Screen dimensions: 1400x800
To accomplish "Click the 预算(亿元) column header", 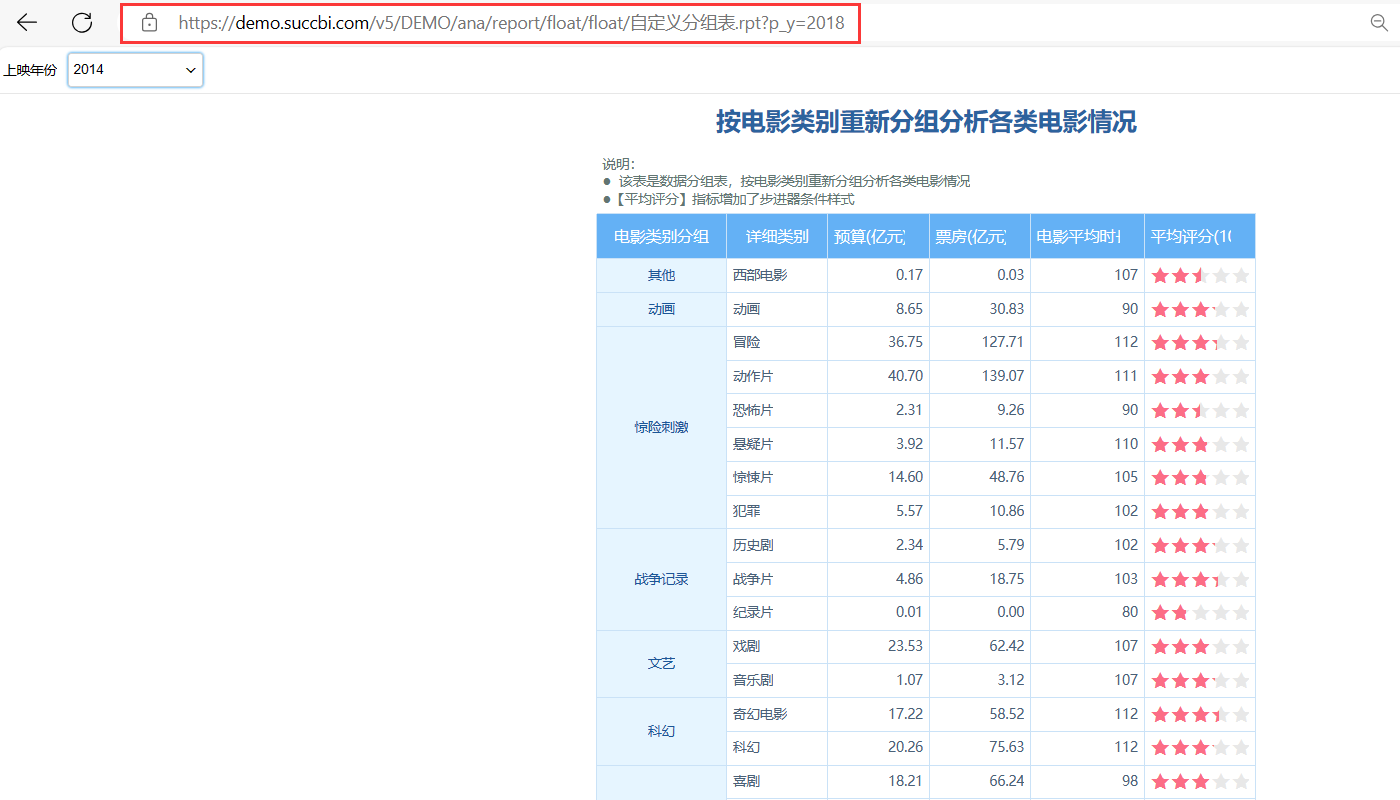I will point(870,237).
